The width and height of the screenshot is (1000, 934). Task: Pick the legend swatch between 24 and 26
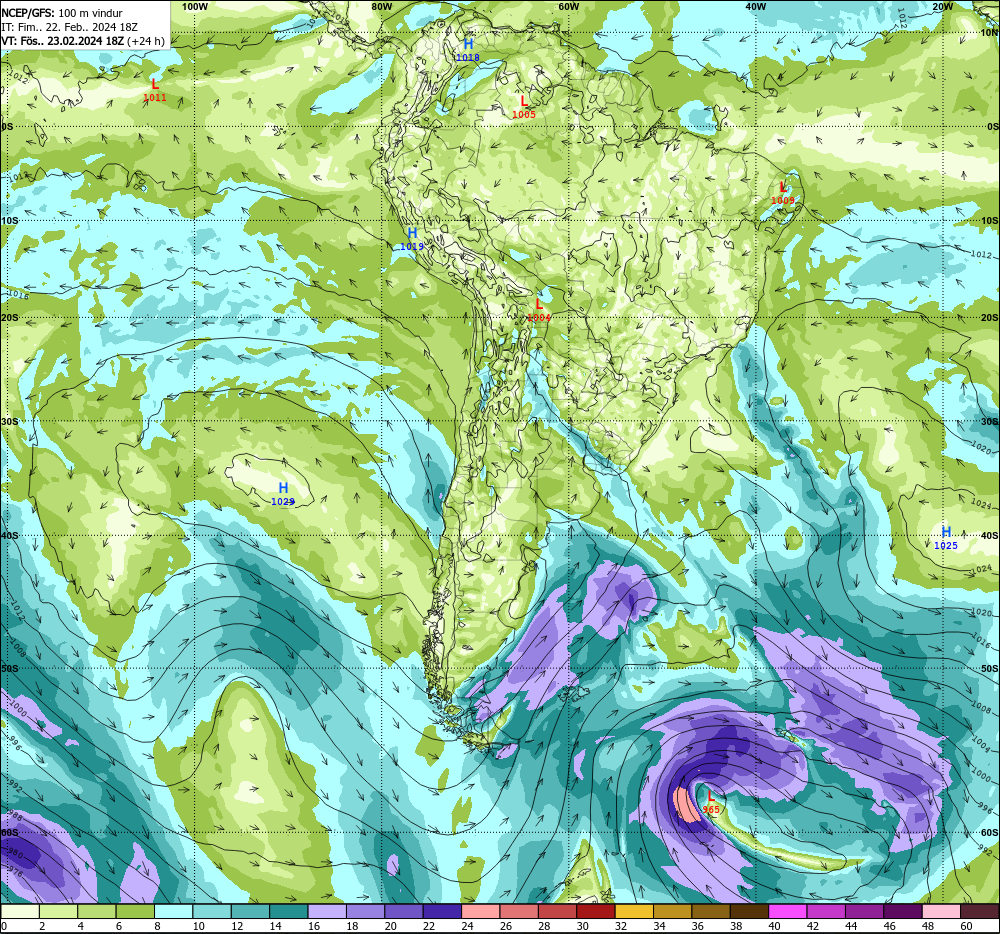(480, 912)
